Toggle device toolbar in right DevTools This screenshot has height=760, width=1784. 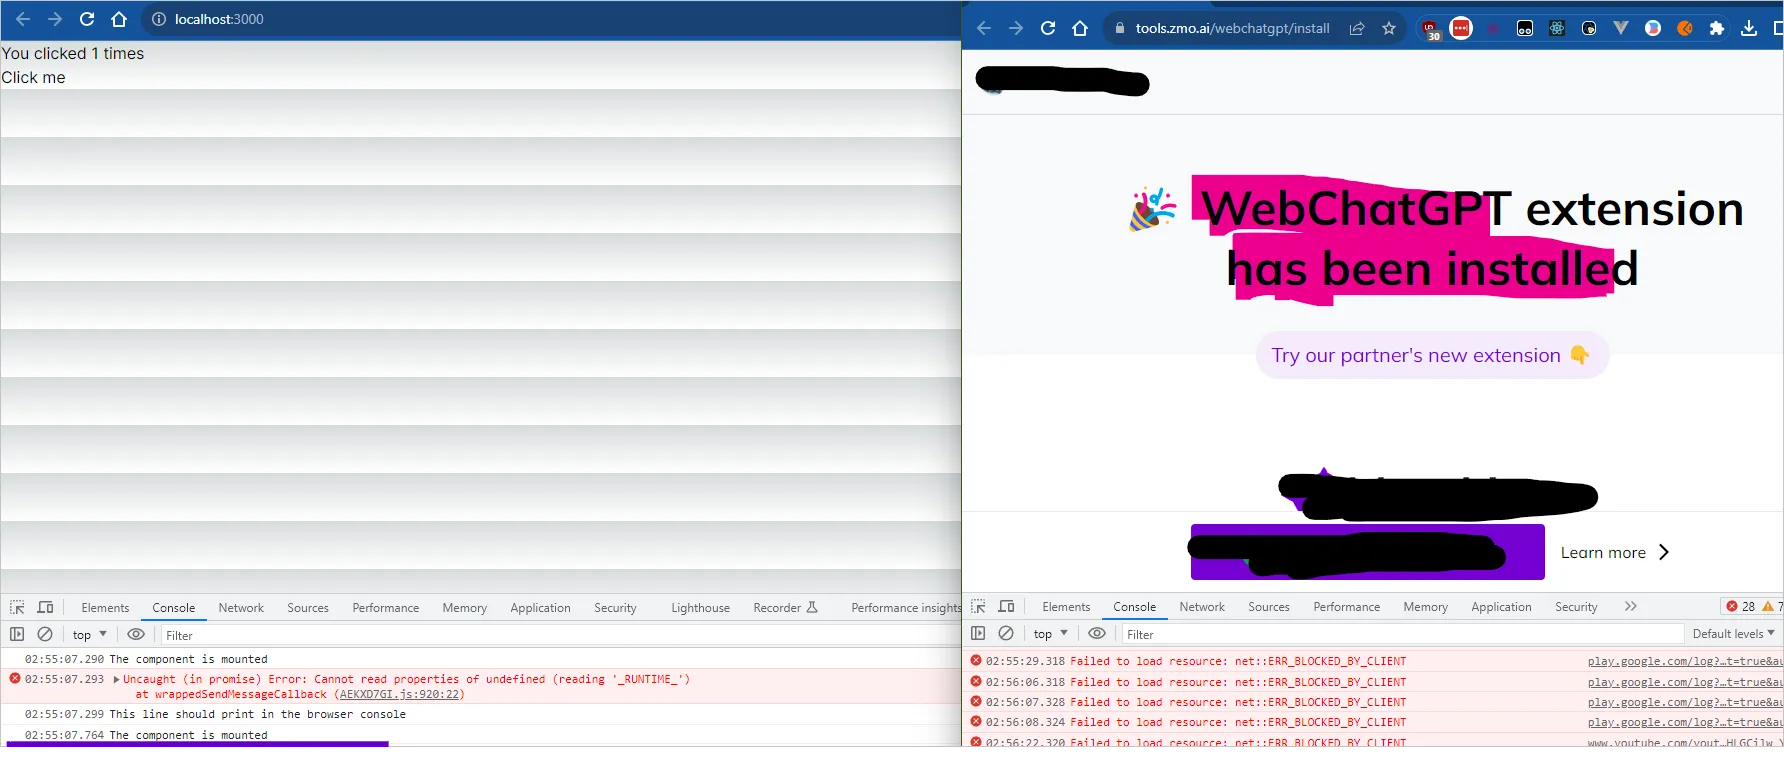(1006, 606)
